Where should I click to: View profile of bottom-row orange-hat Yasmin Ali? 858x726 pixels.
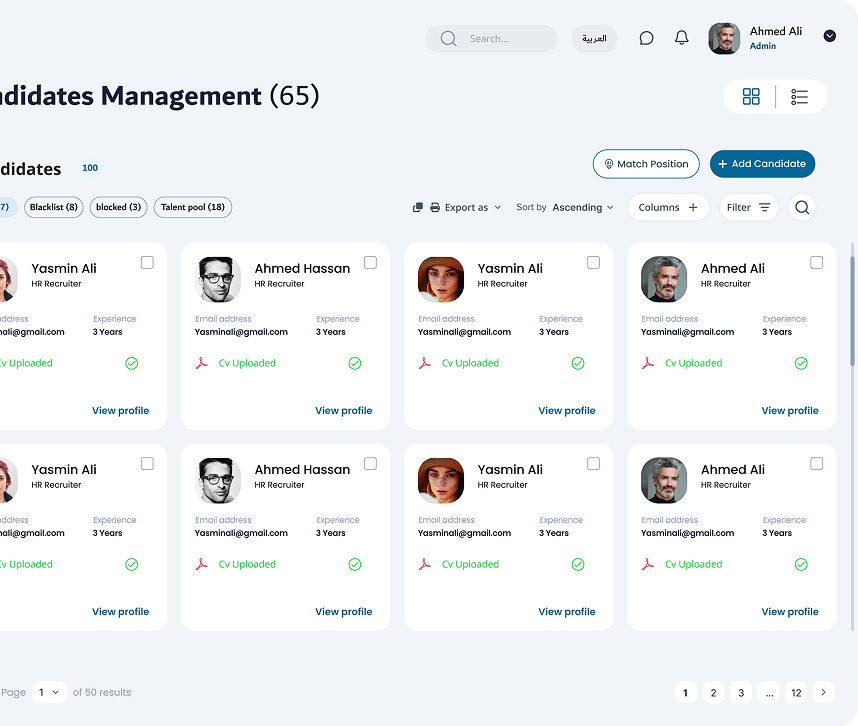click(x=567, y=612)
